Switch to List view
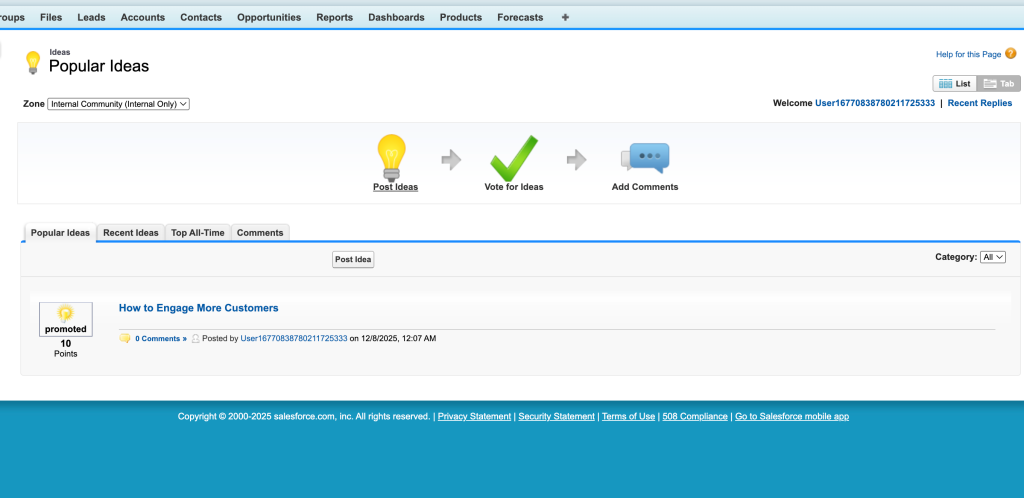The height and width of the screenshot is (498, 1024). [x=955, y=84]
